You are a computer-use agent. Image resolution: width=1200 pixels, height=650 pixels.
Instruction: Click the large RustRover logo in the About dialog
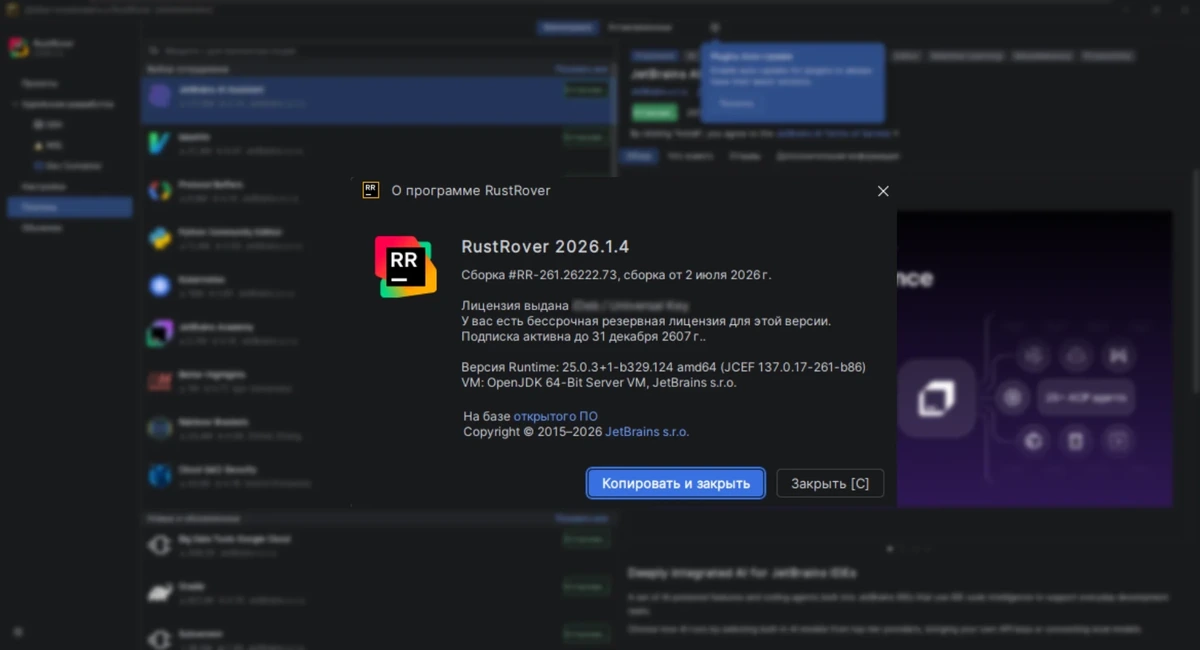pyautogui.click(x=405, y=267)
